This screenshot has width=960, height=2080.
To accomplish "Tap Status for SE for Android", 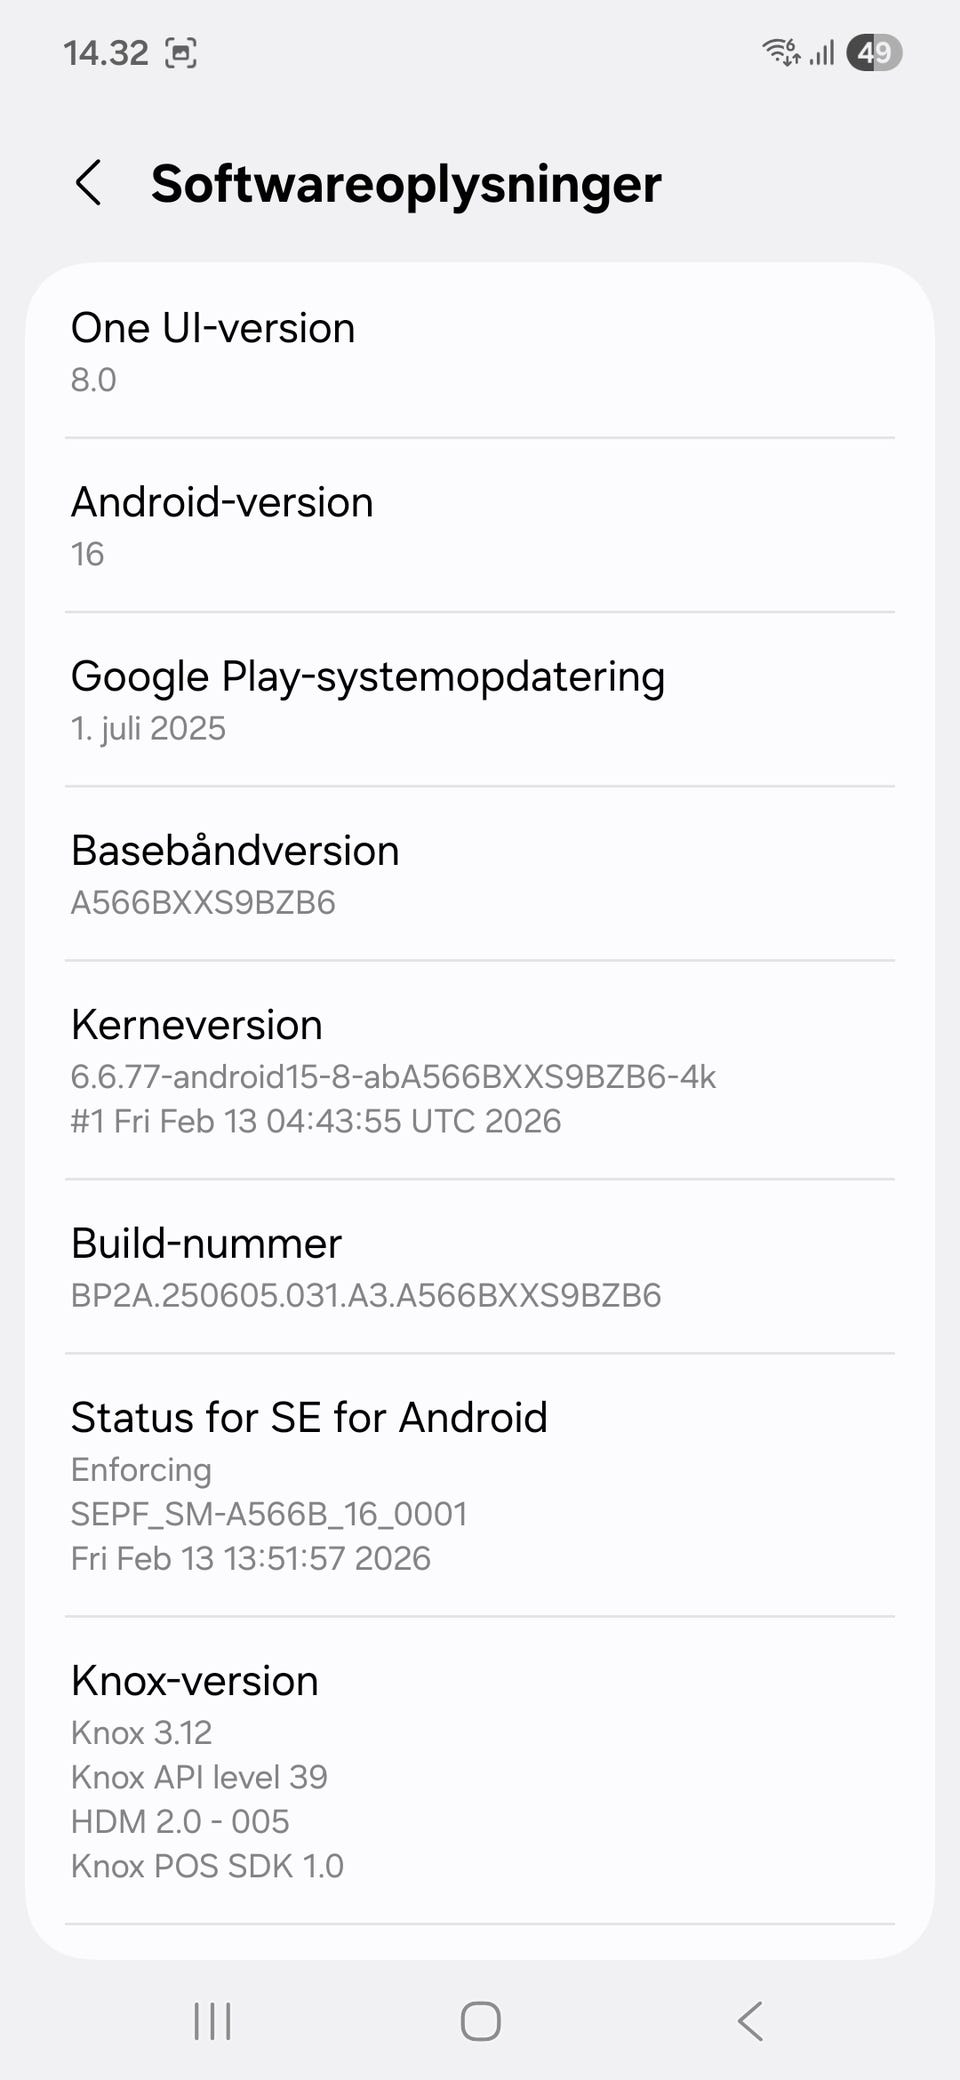I will coord(480,1484).
